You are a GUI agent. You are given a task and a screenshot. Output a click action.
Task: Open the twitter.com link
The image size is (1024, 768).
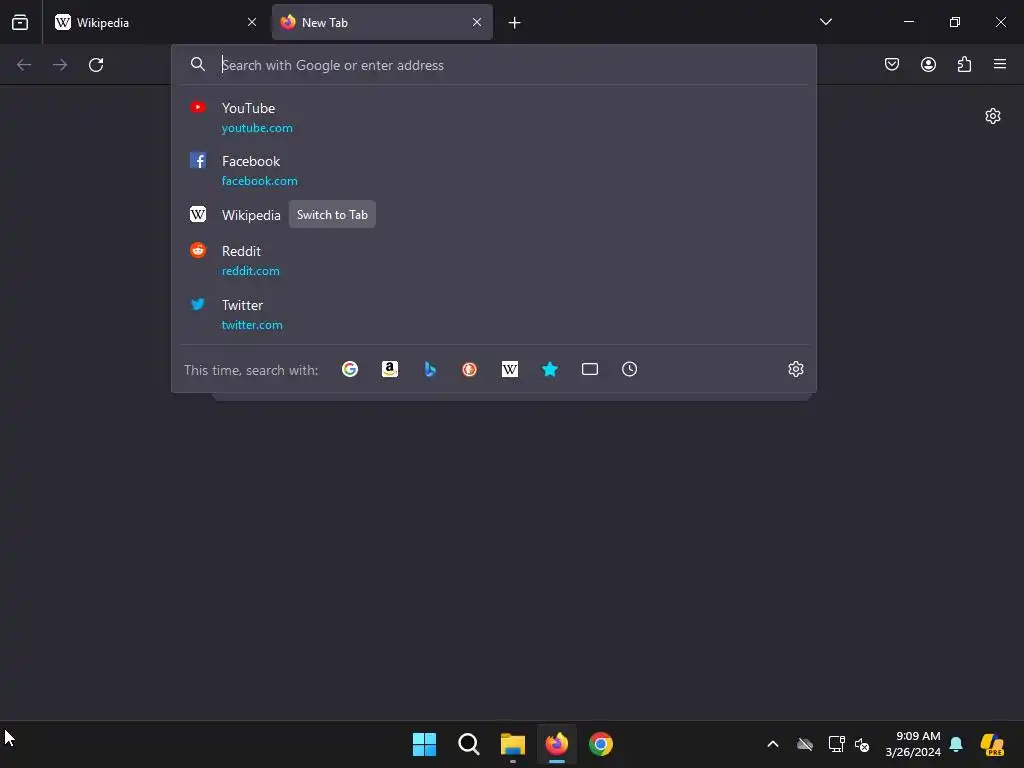coord(252,325)
